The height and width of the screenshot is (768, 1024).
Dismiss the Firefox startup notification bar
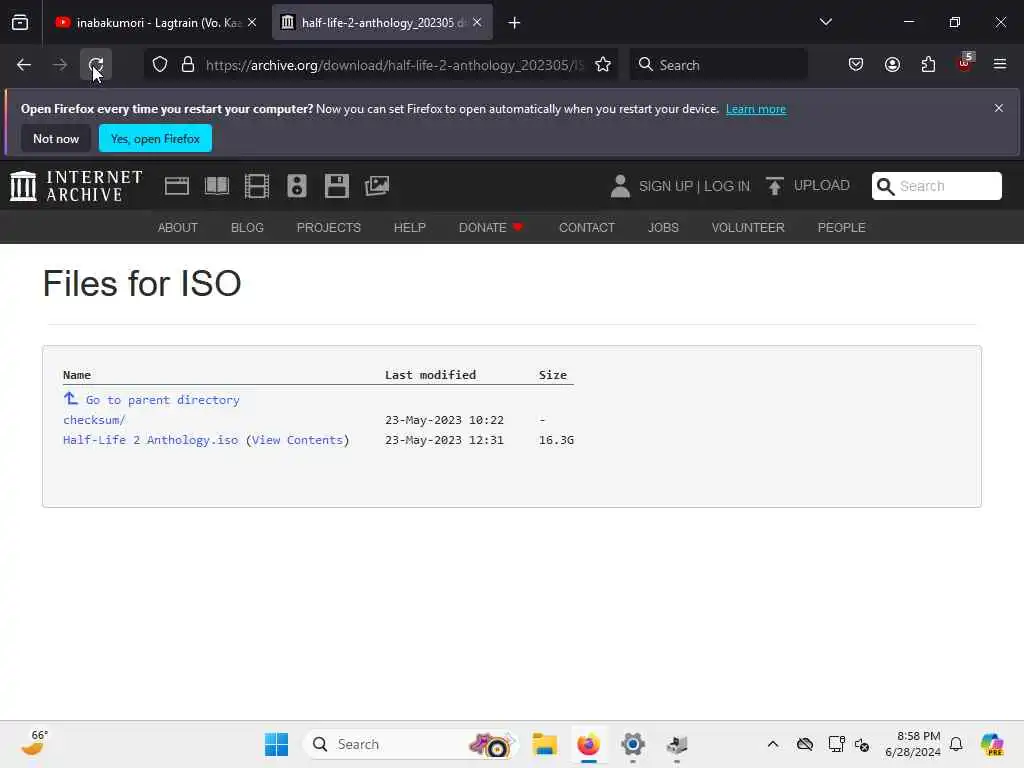999,108
